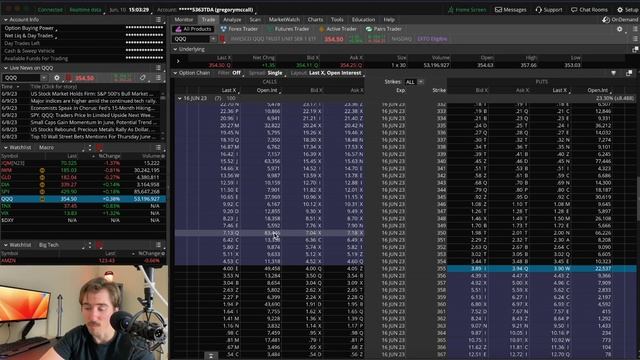Open Account Info gadget menu icon

click(x=158, y=20)
